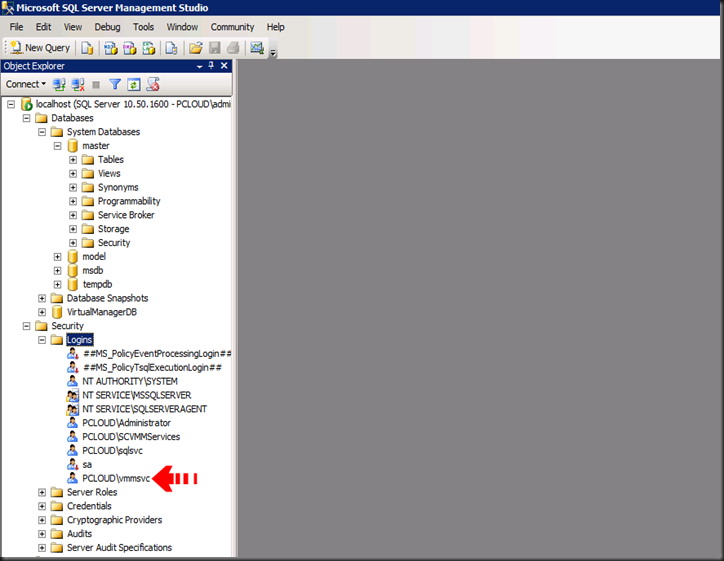Select PCLOUD\SCVMMServices login

click(x=131, y=437)
